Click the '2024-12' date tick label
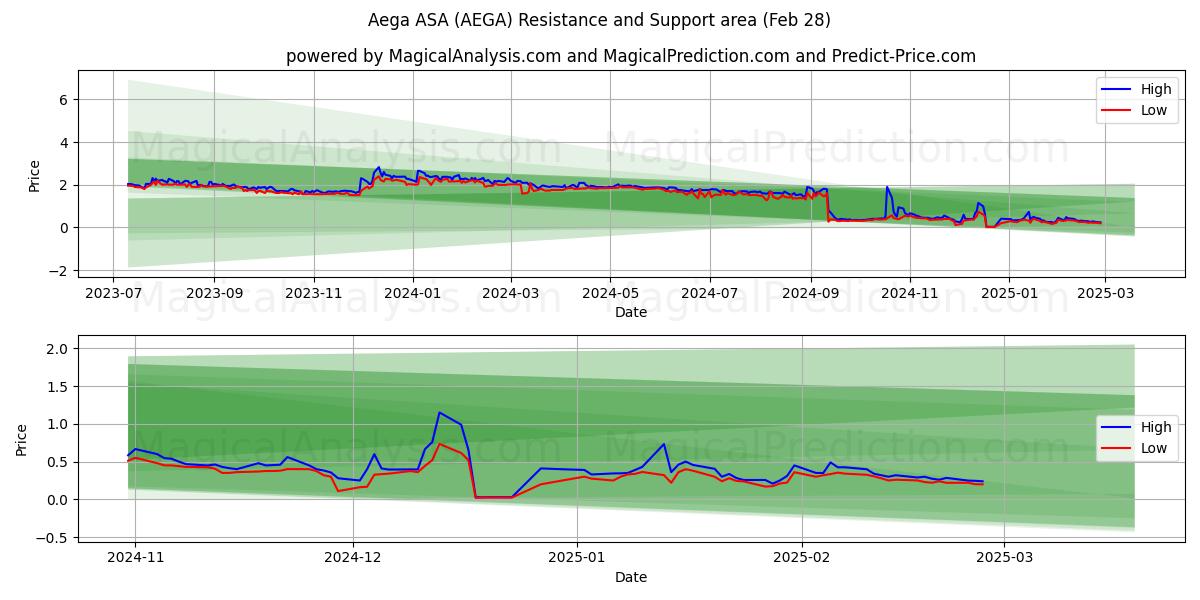The width and height of the screenshot is (1200, 600). (353, 559)
